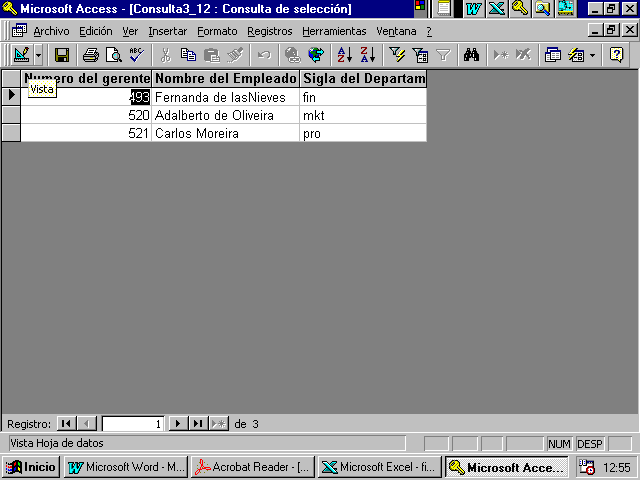This screenshot has height=480, width=640.
Task: Click the binoculars Find icon
Action: point(472,55)
